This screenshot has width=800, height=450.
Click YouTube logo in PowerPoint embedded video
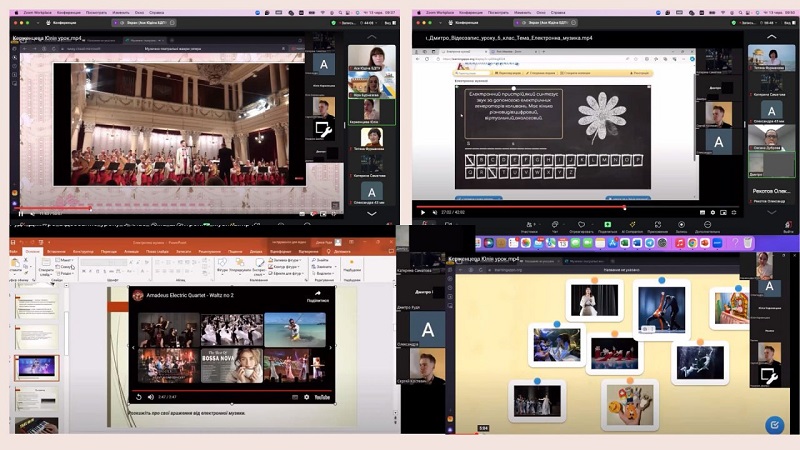coord(322,397)
